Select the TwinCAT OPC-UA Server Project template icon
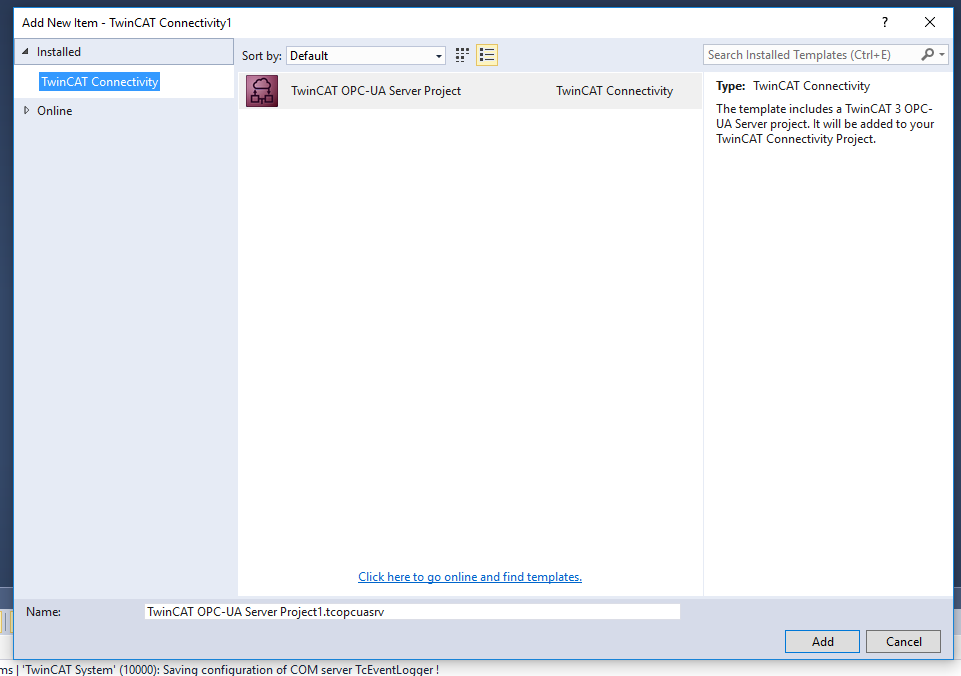961x676 pixels. [x=262, y=91]
